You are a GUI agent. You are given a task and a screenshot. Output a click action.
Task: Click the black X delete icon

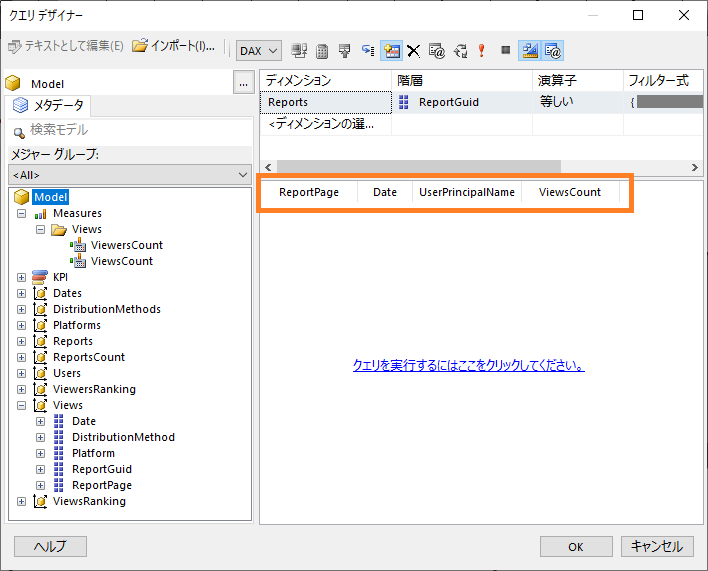pos(414,51)
